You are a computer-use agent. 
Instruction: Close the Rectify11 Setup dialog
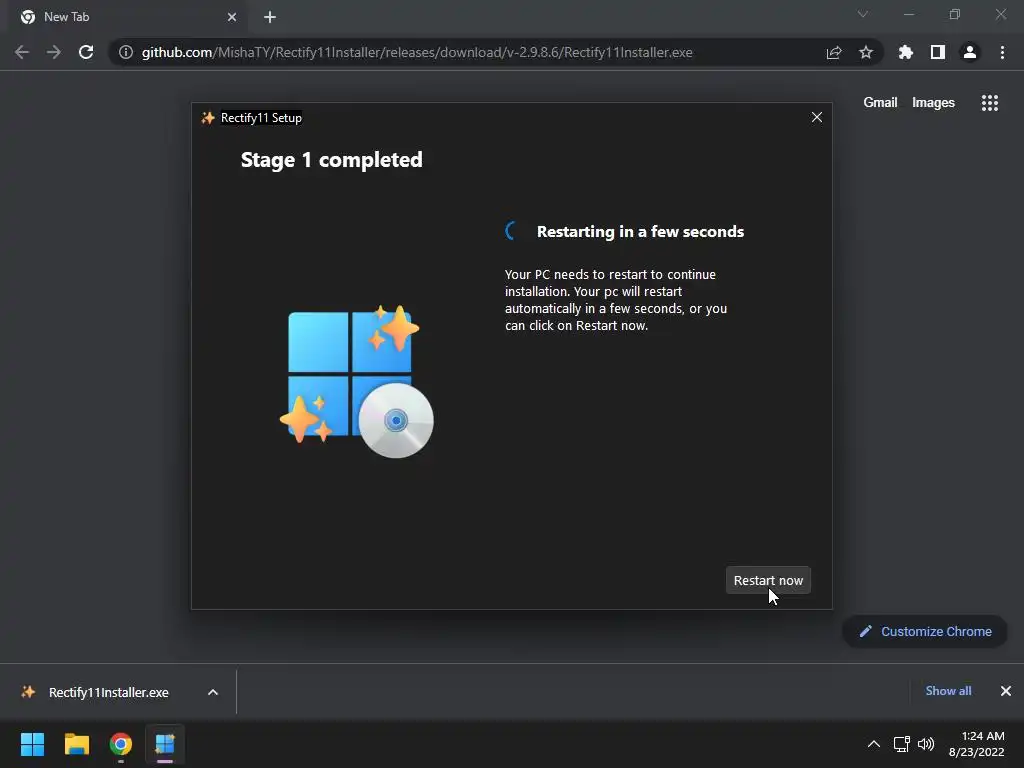click(x=816, y=118)
